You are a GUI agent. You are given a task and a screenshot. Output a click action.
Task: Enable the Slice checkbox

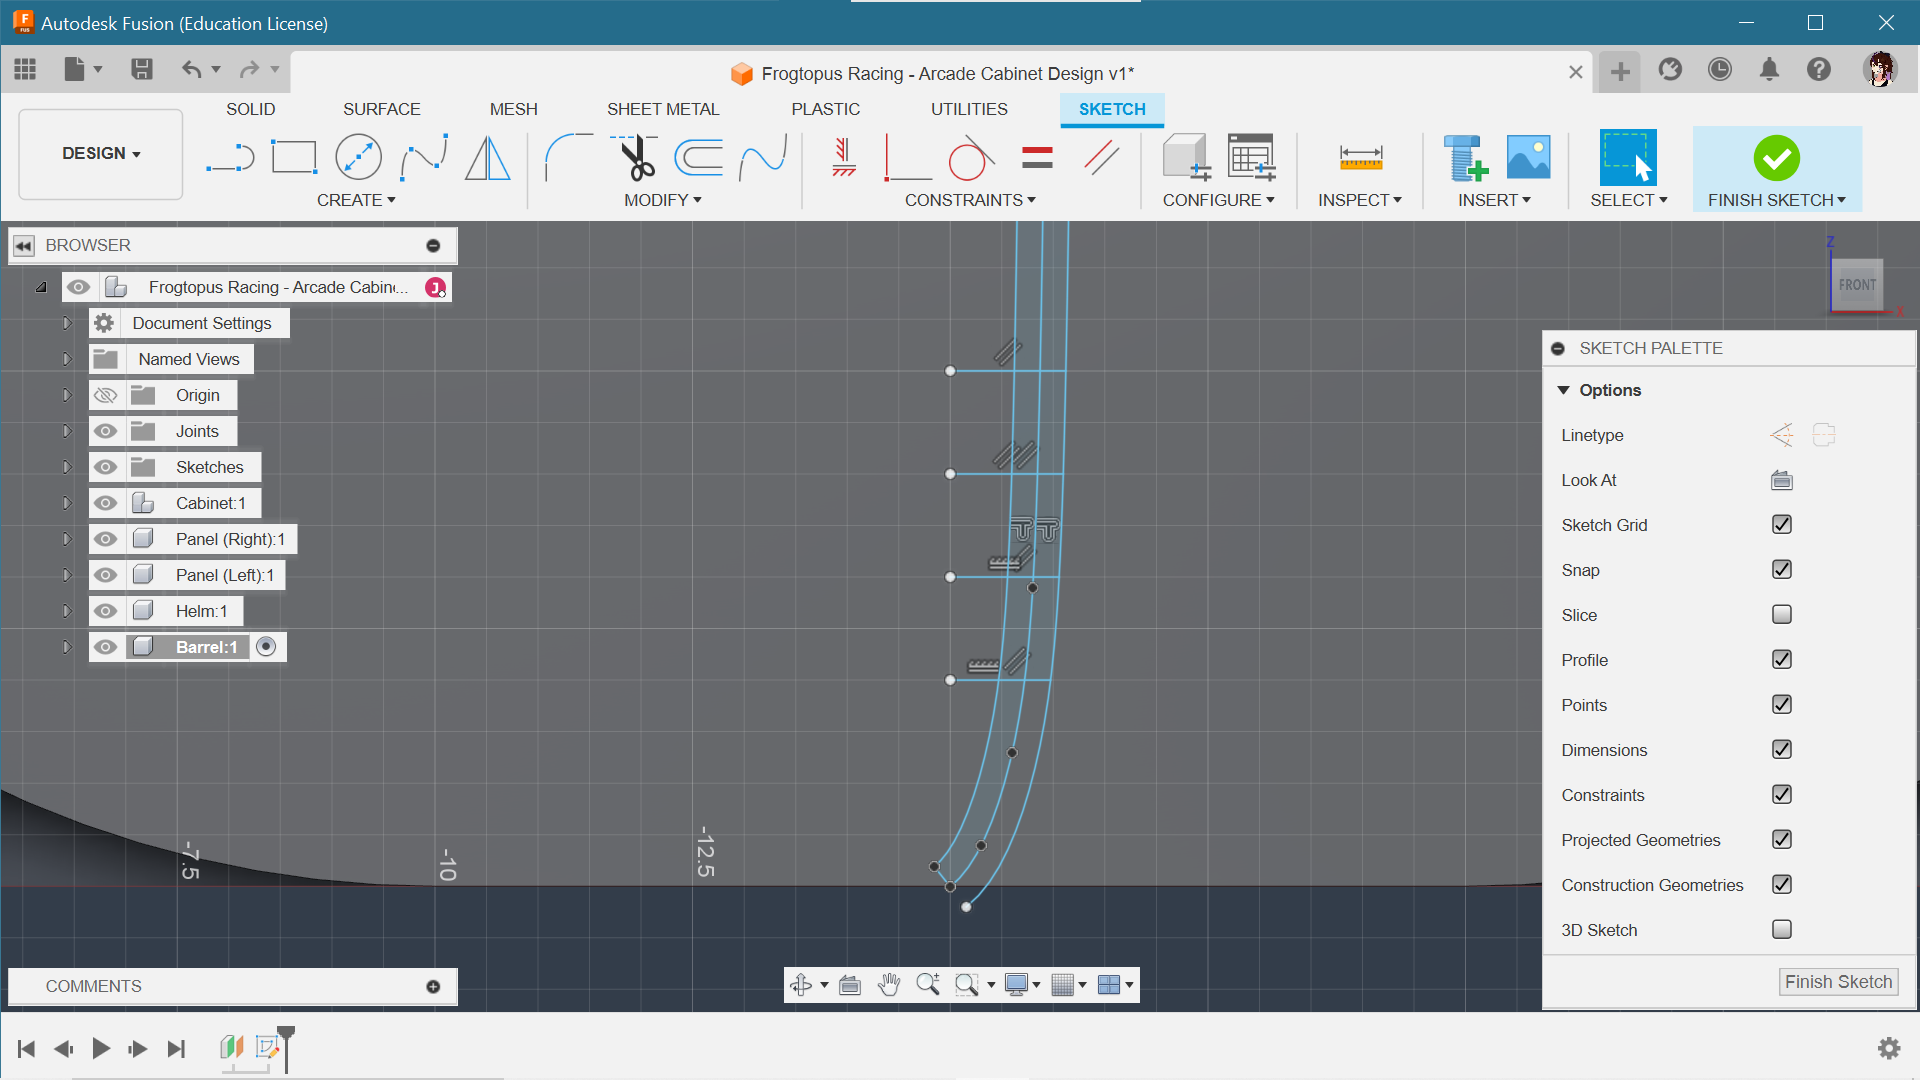[x=1782, y=615]
